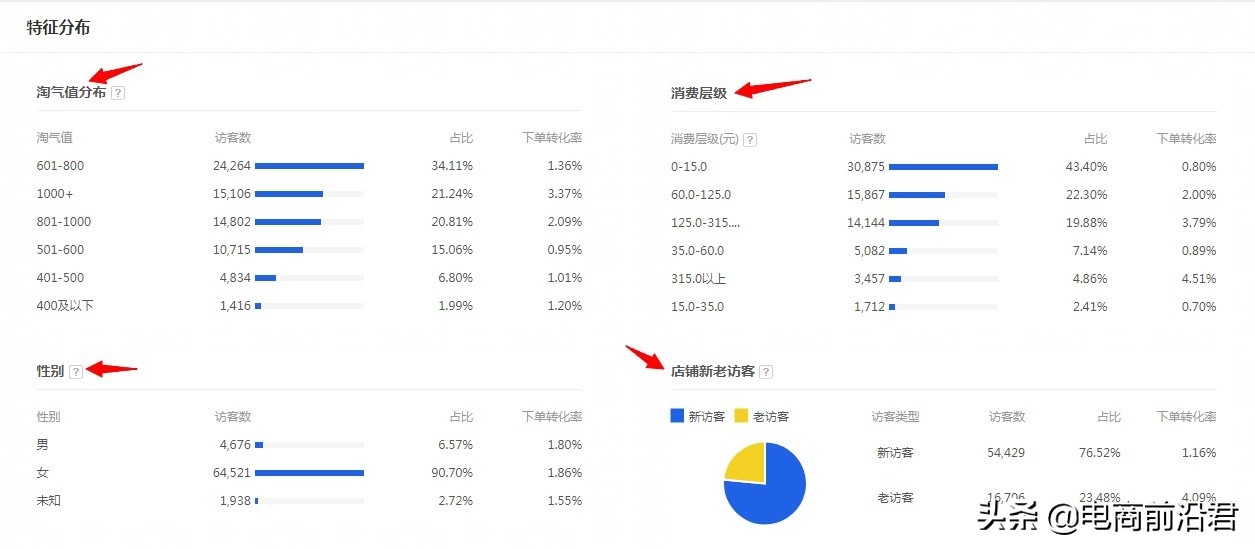This screenshot has height=549, width=1255.
Task: Select 15.0-35.0 spending level row label
Action: [x=697, y=307]
